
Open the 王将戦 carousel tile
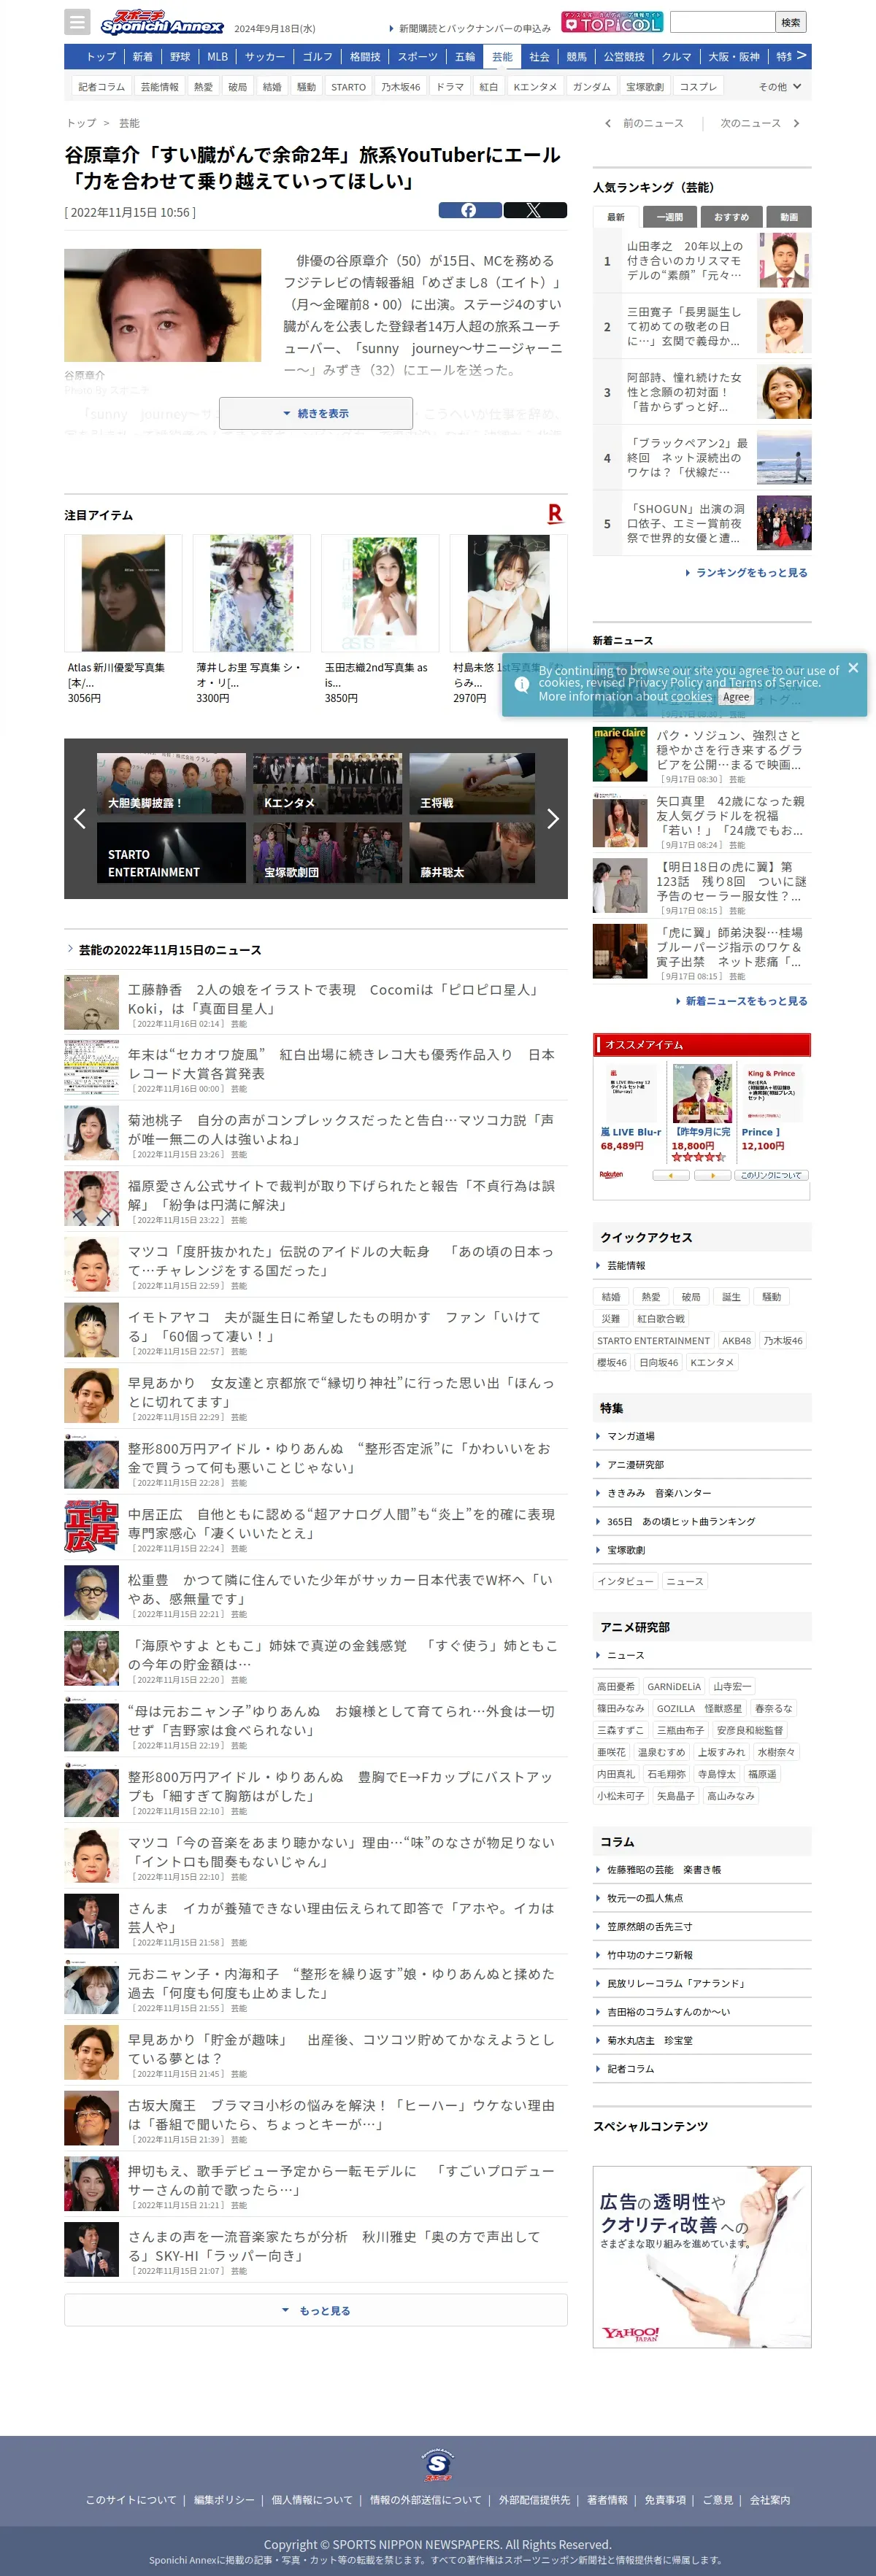pos(472,784)
